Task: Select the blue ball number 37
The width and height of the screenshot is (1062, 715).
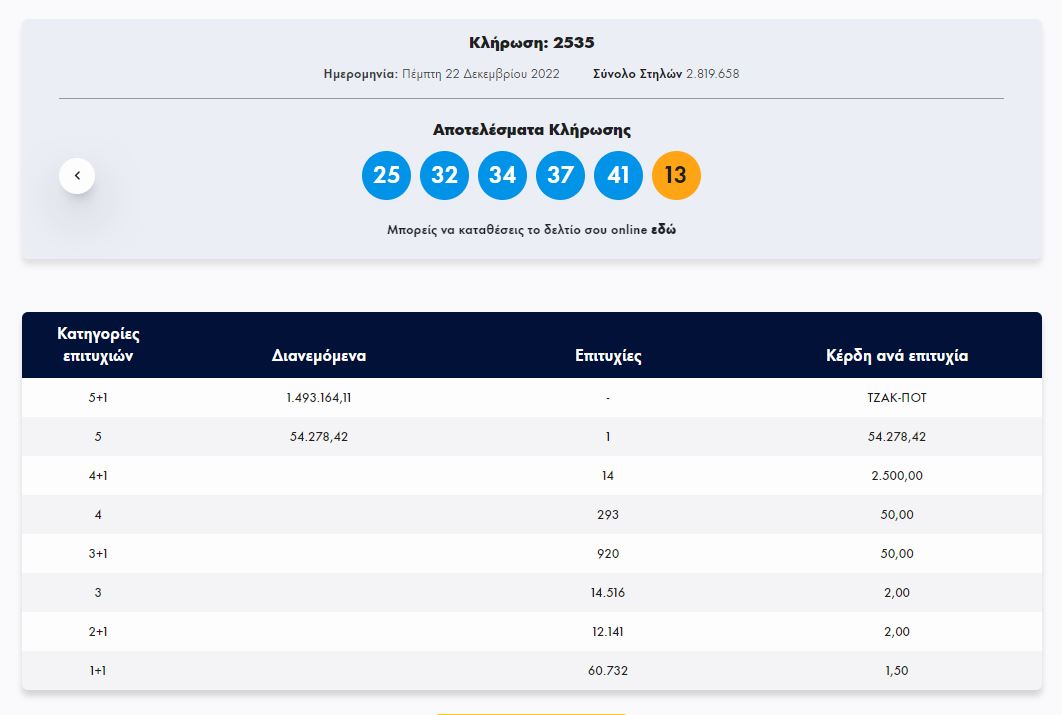Action: [560, 176]
